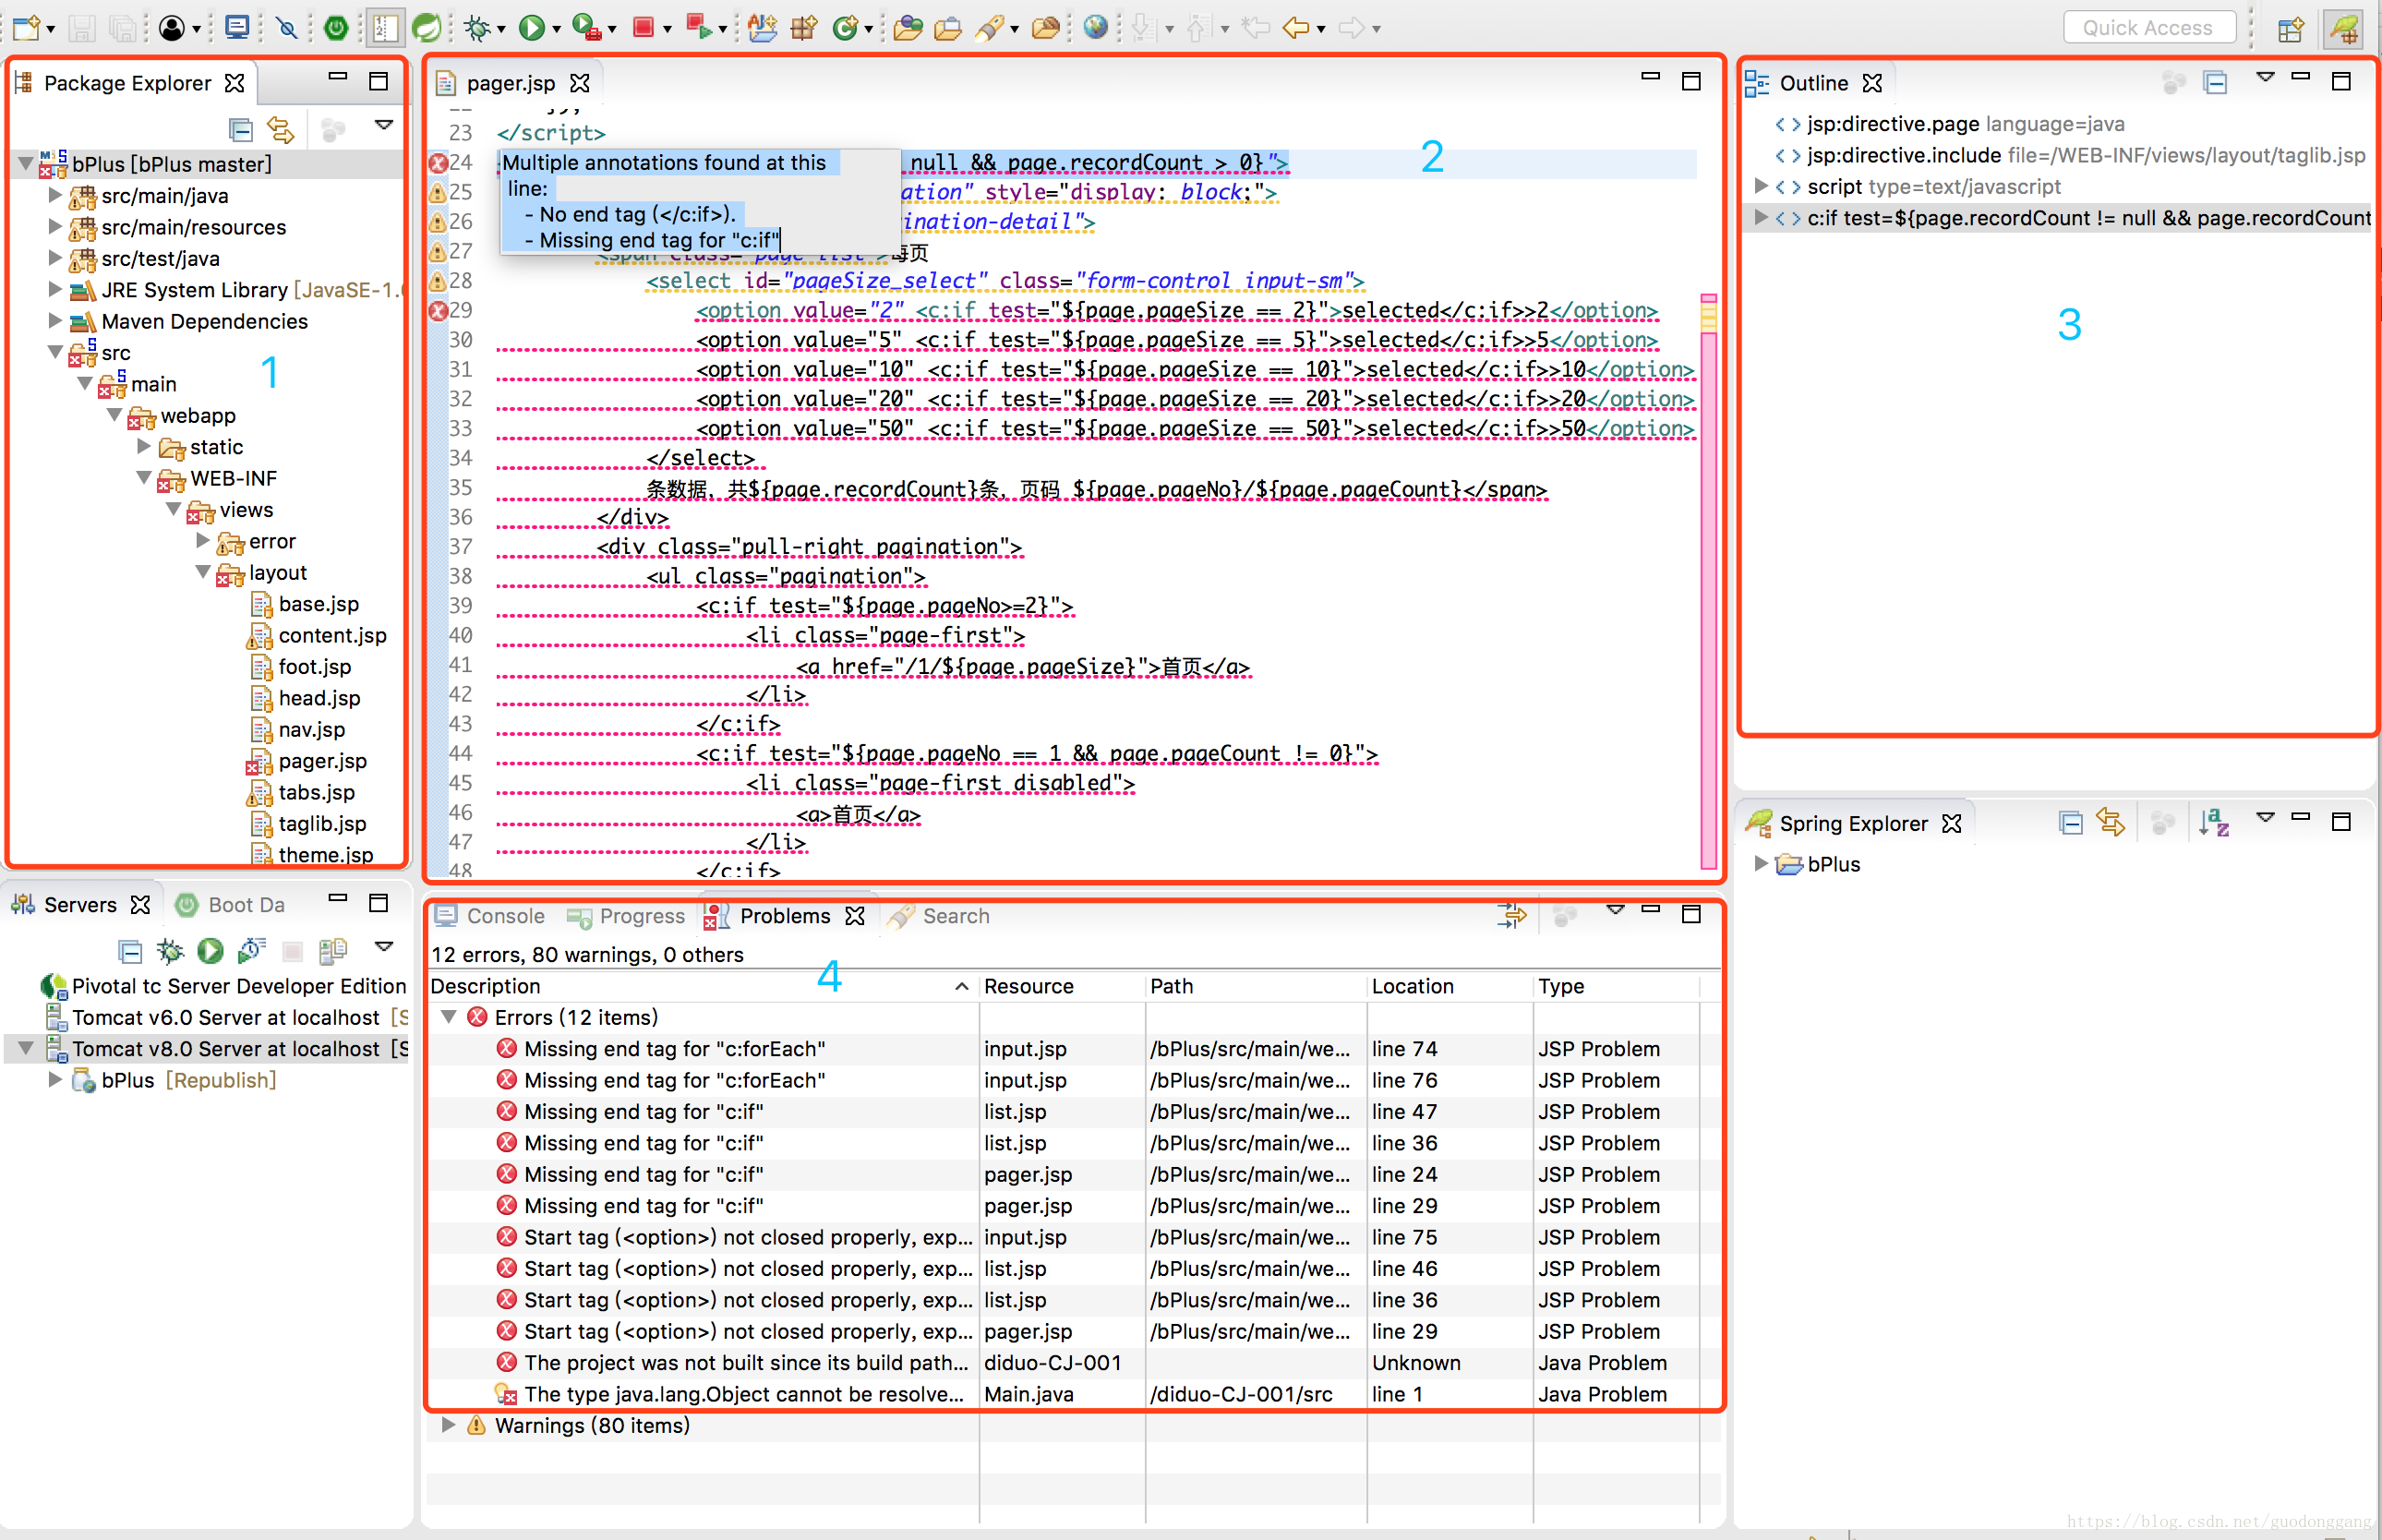This screenshot has width=2382, height=1540.
Task: Expand the script node in Outline
Action: (1762, 186)
